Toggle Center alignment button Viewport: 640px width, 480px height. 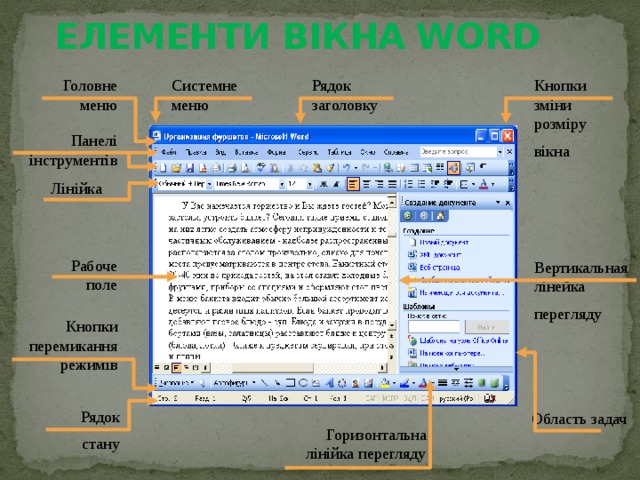click(366, 184)
